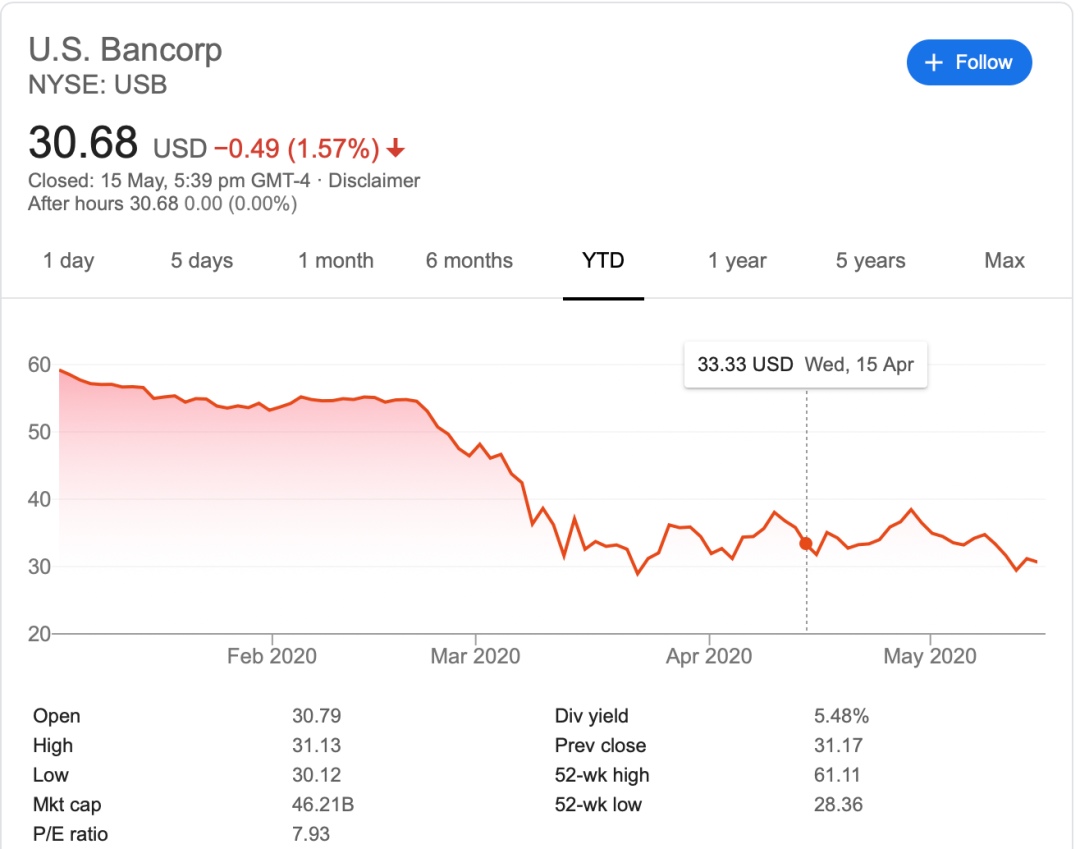This screenshot has height=849, width=1080.
Task: Click the May 2020 axis label
Action: pyautogui.click(x=930, y=657)
